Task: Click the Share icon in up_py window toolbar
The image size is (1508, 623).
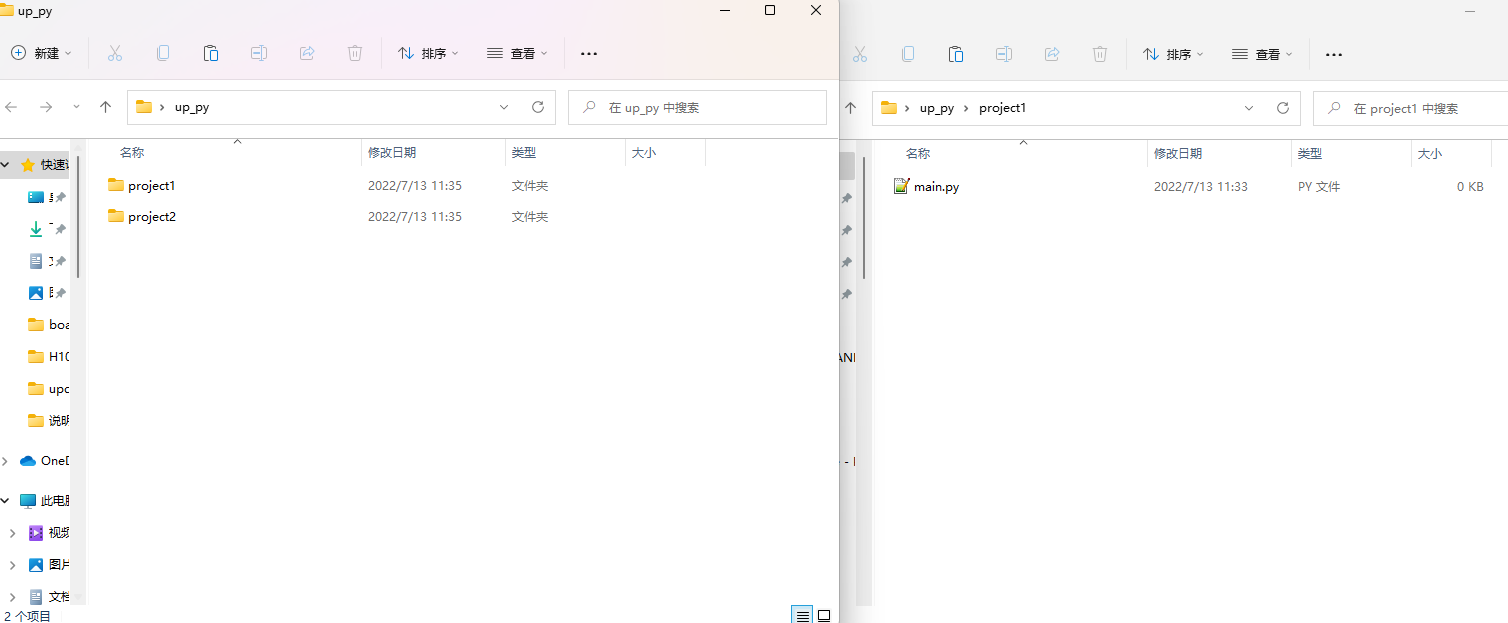Action: coord(307,53)
